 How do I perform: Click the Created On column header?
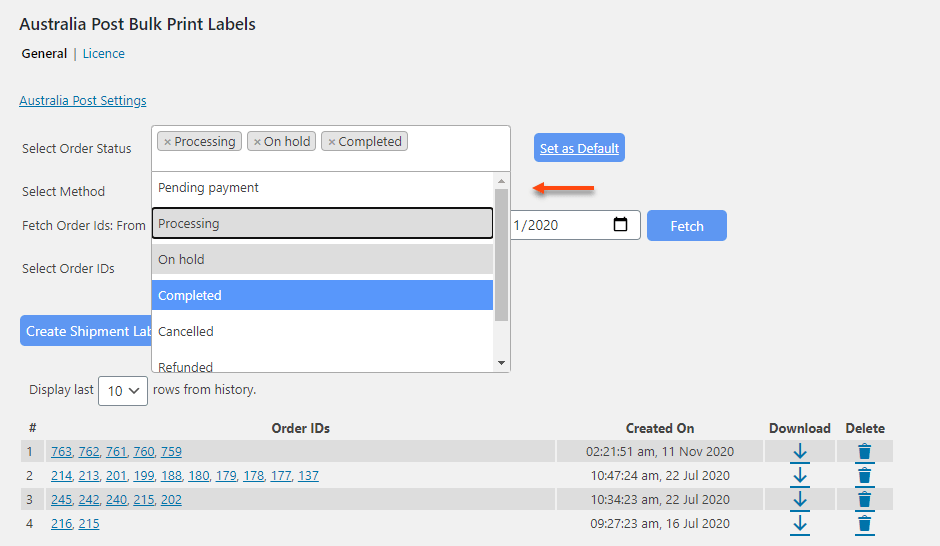(660, 429)
